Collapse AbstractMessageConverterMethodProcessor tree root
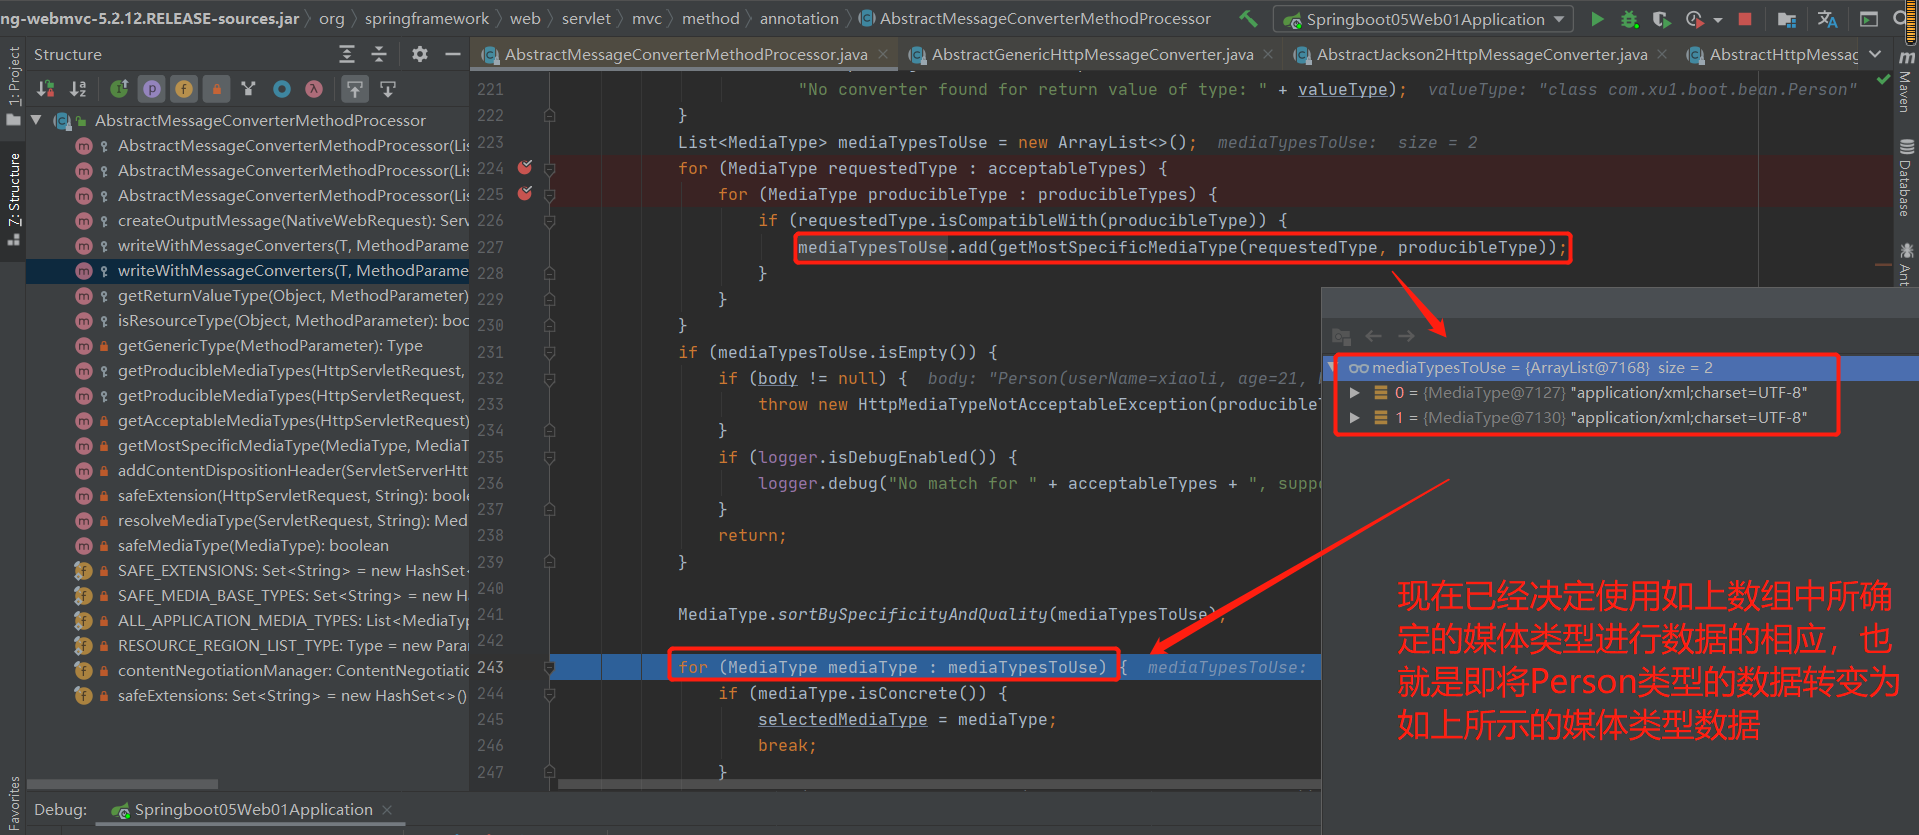This screenshot has width=1919, height=835. click(36, 120)
